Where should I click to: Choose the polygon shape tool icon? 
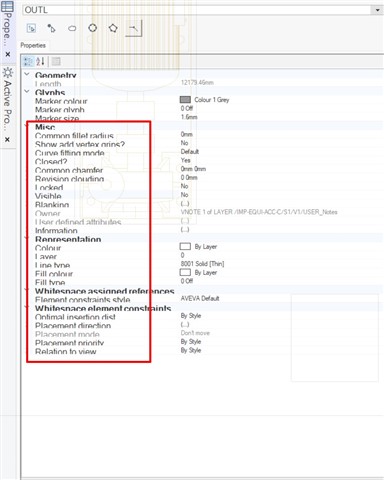point(113,28)
